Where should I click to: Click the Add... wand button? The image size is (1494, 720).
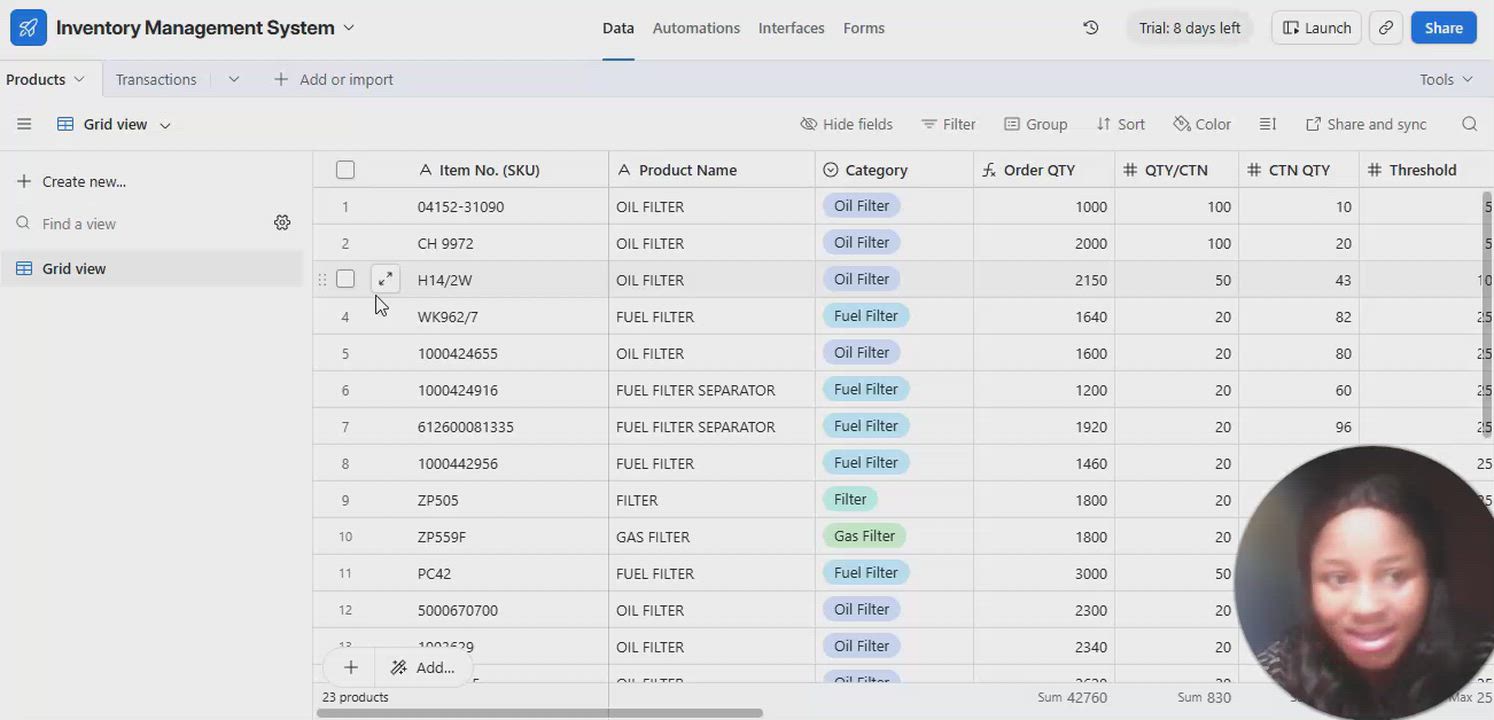[x=423, y=667]
